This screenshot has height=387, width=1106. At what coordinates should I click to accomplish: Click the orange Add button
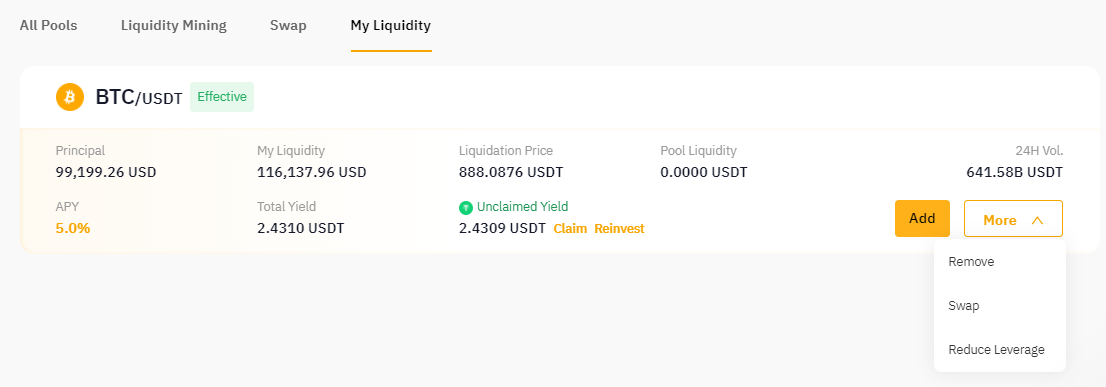(922, 219)
